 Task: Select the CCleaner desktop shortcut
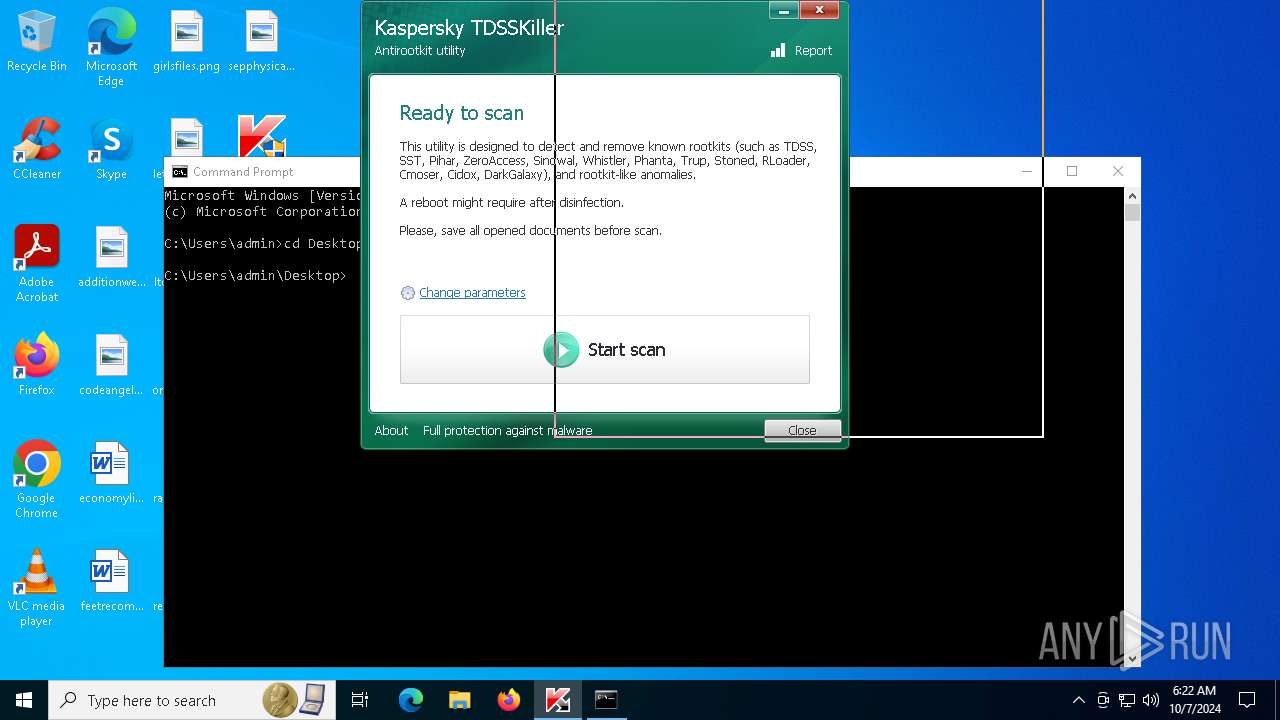point(37,149)
